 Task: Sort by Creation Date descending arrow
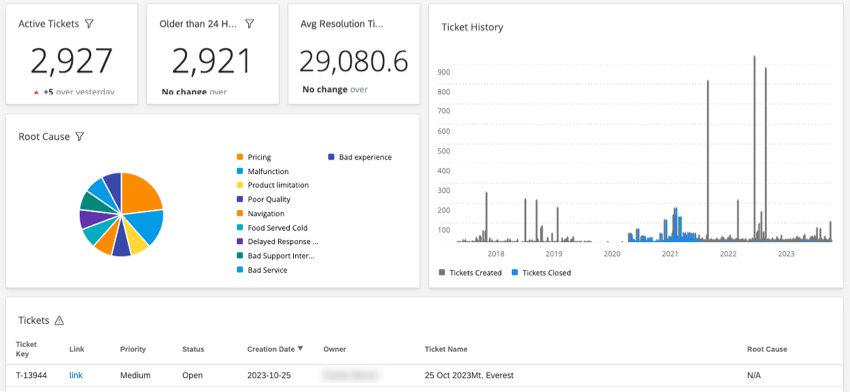(x=300, y=349)
